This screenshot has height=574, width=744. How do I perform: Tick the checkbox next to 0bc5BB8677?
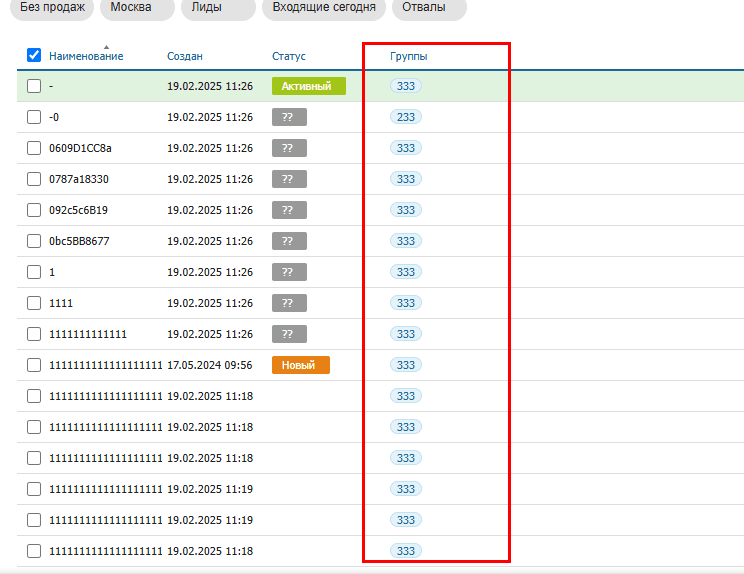(34, 241)
